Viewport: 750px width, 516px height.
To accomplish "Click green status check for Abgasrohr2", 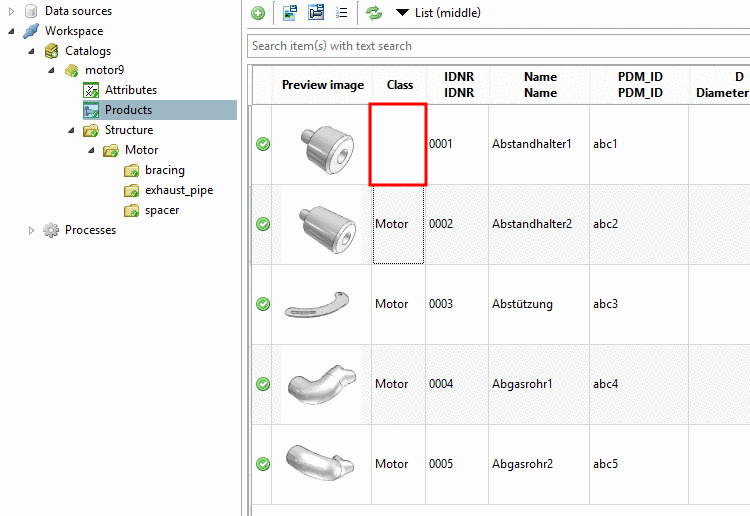I will tap(263, 463).
